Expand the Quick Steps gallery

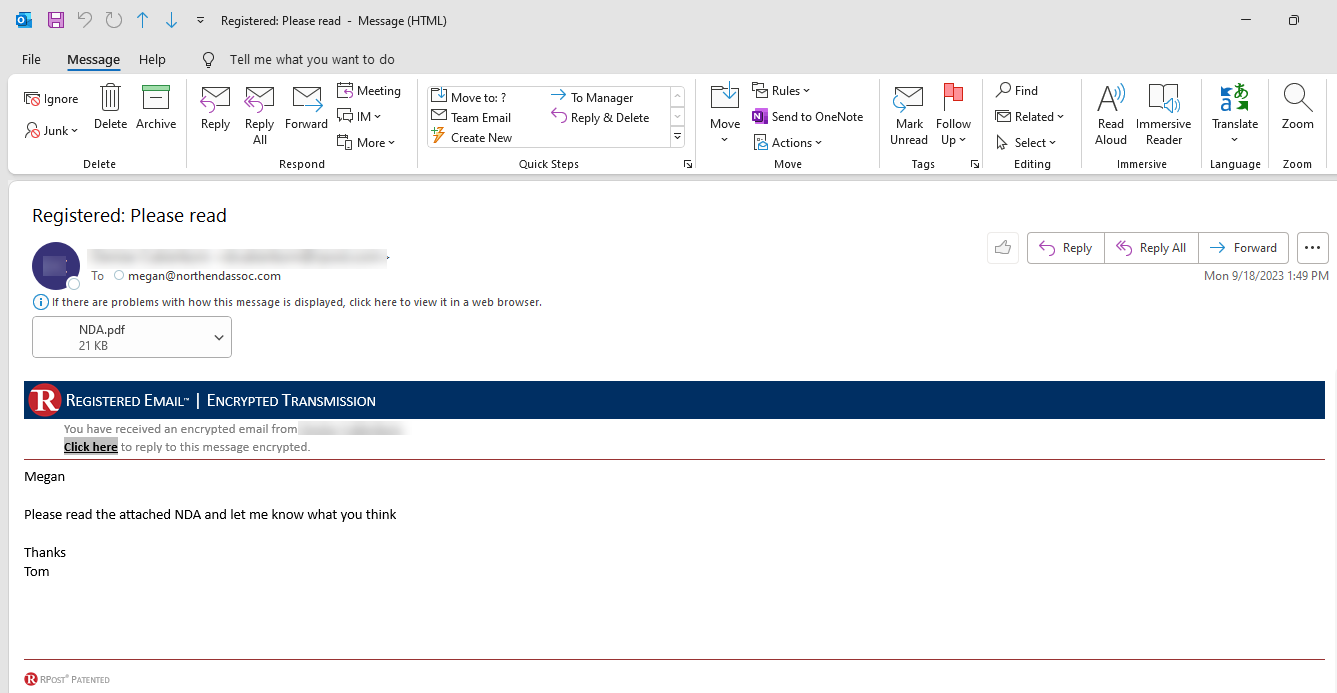point(677,137)
